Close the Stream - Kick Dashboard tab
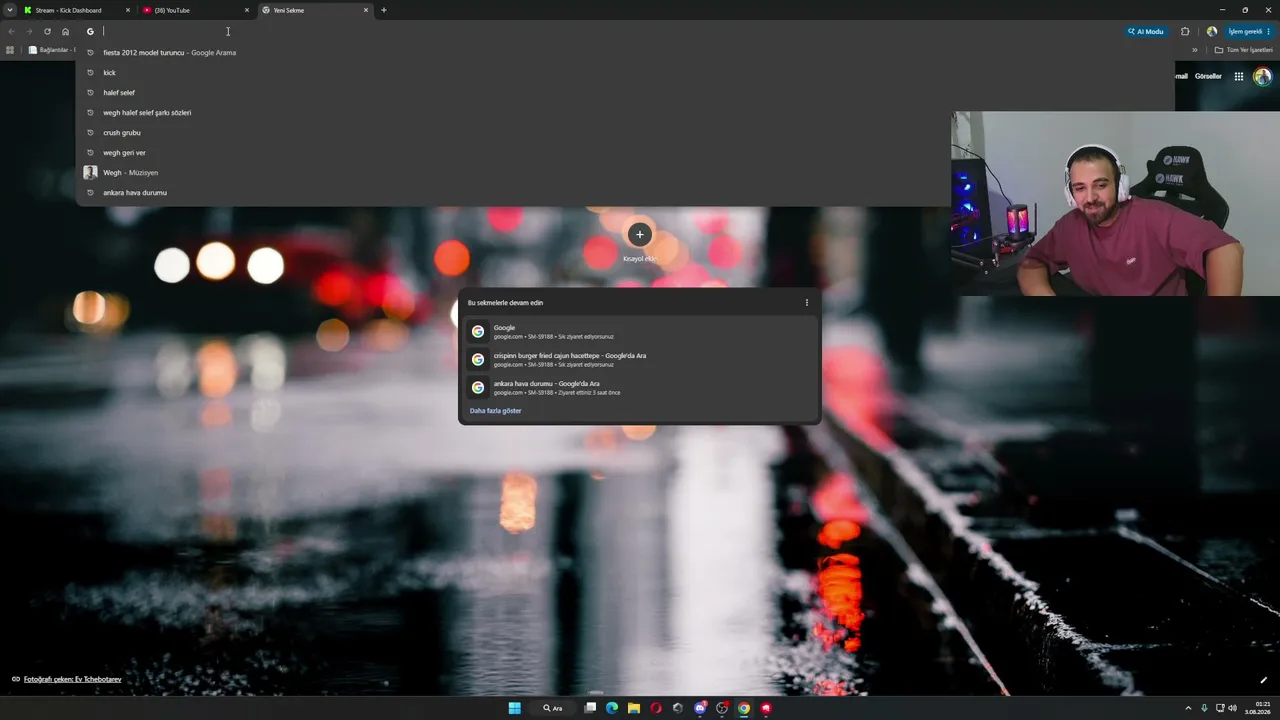 click(x=128, y=10)
